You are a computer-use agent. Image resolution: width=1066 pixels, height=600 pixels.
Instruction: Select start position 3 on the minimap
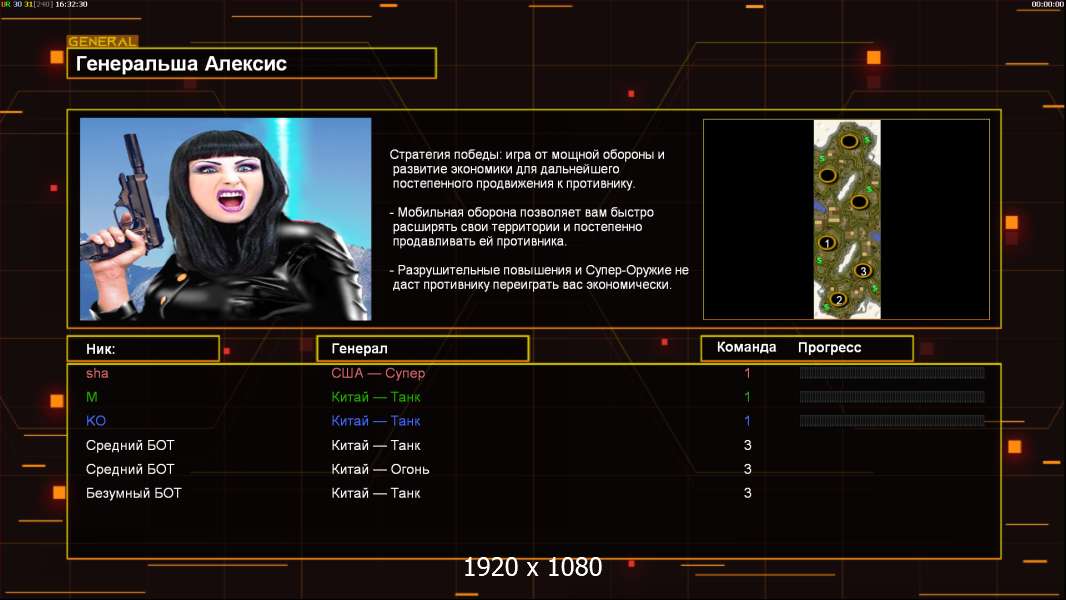click(863, 270)
